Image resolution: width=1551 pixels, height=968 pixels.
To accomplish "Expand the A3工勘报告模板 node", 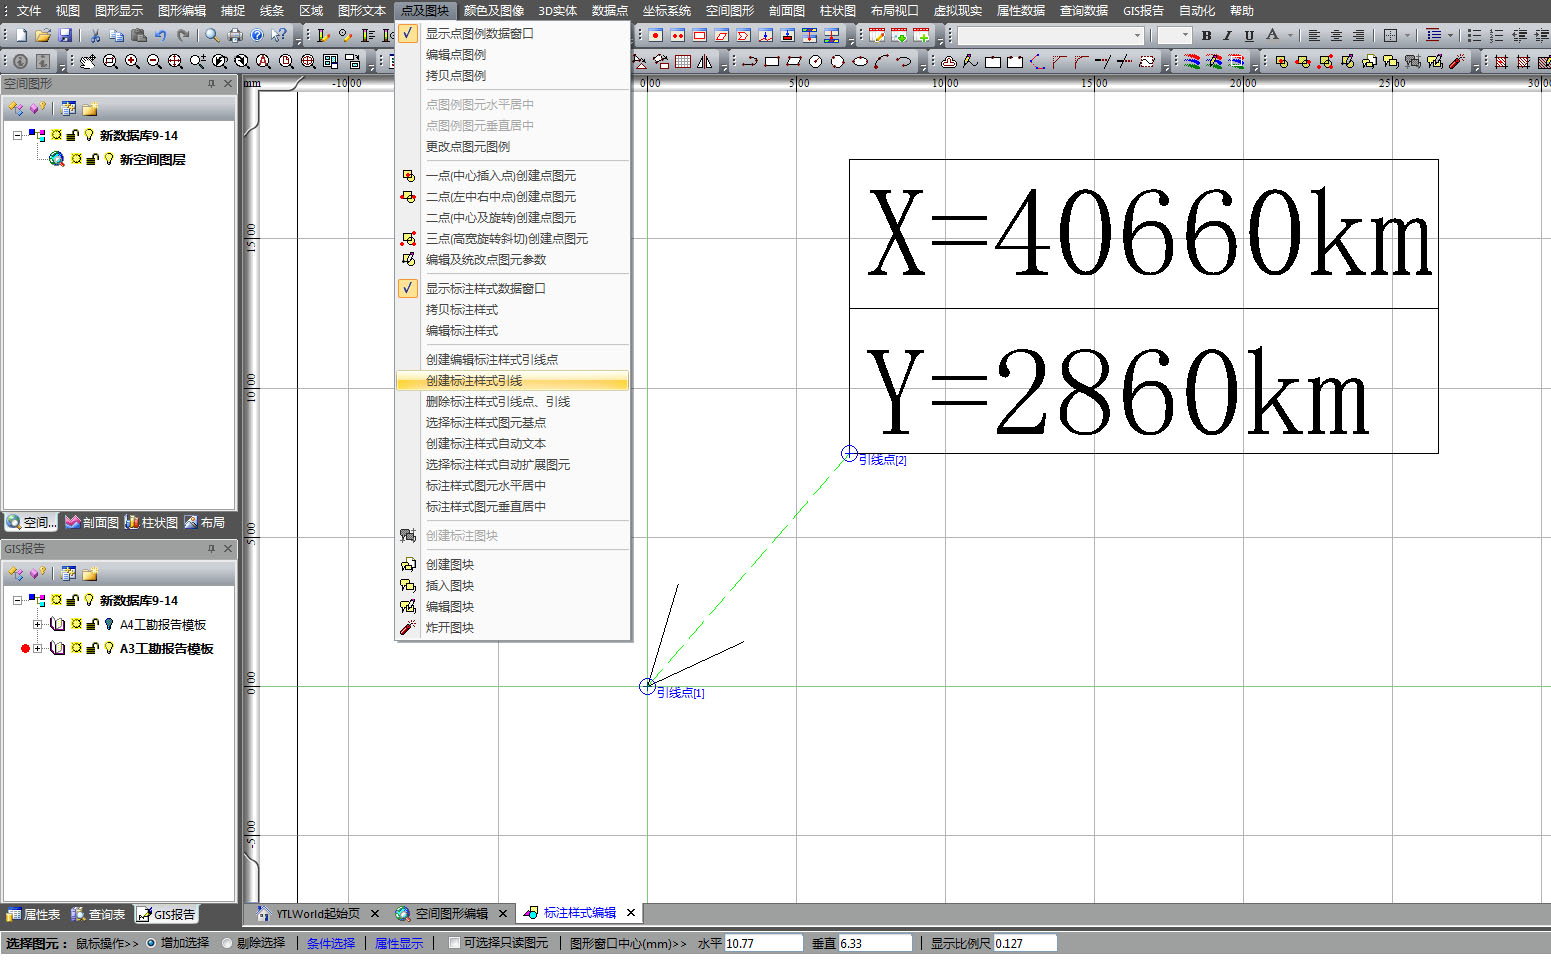I will pos(37,648).
